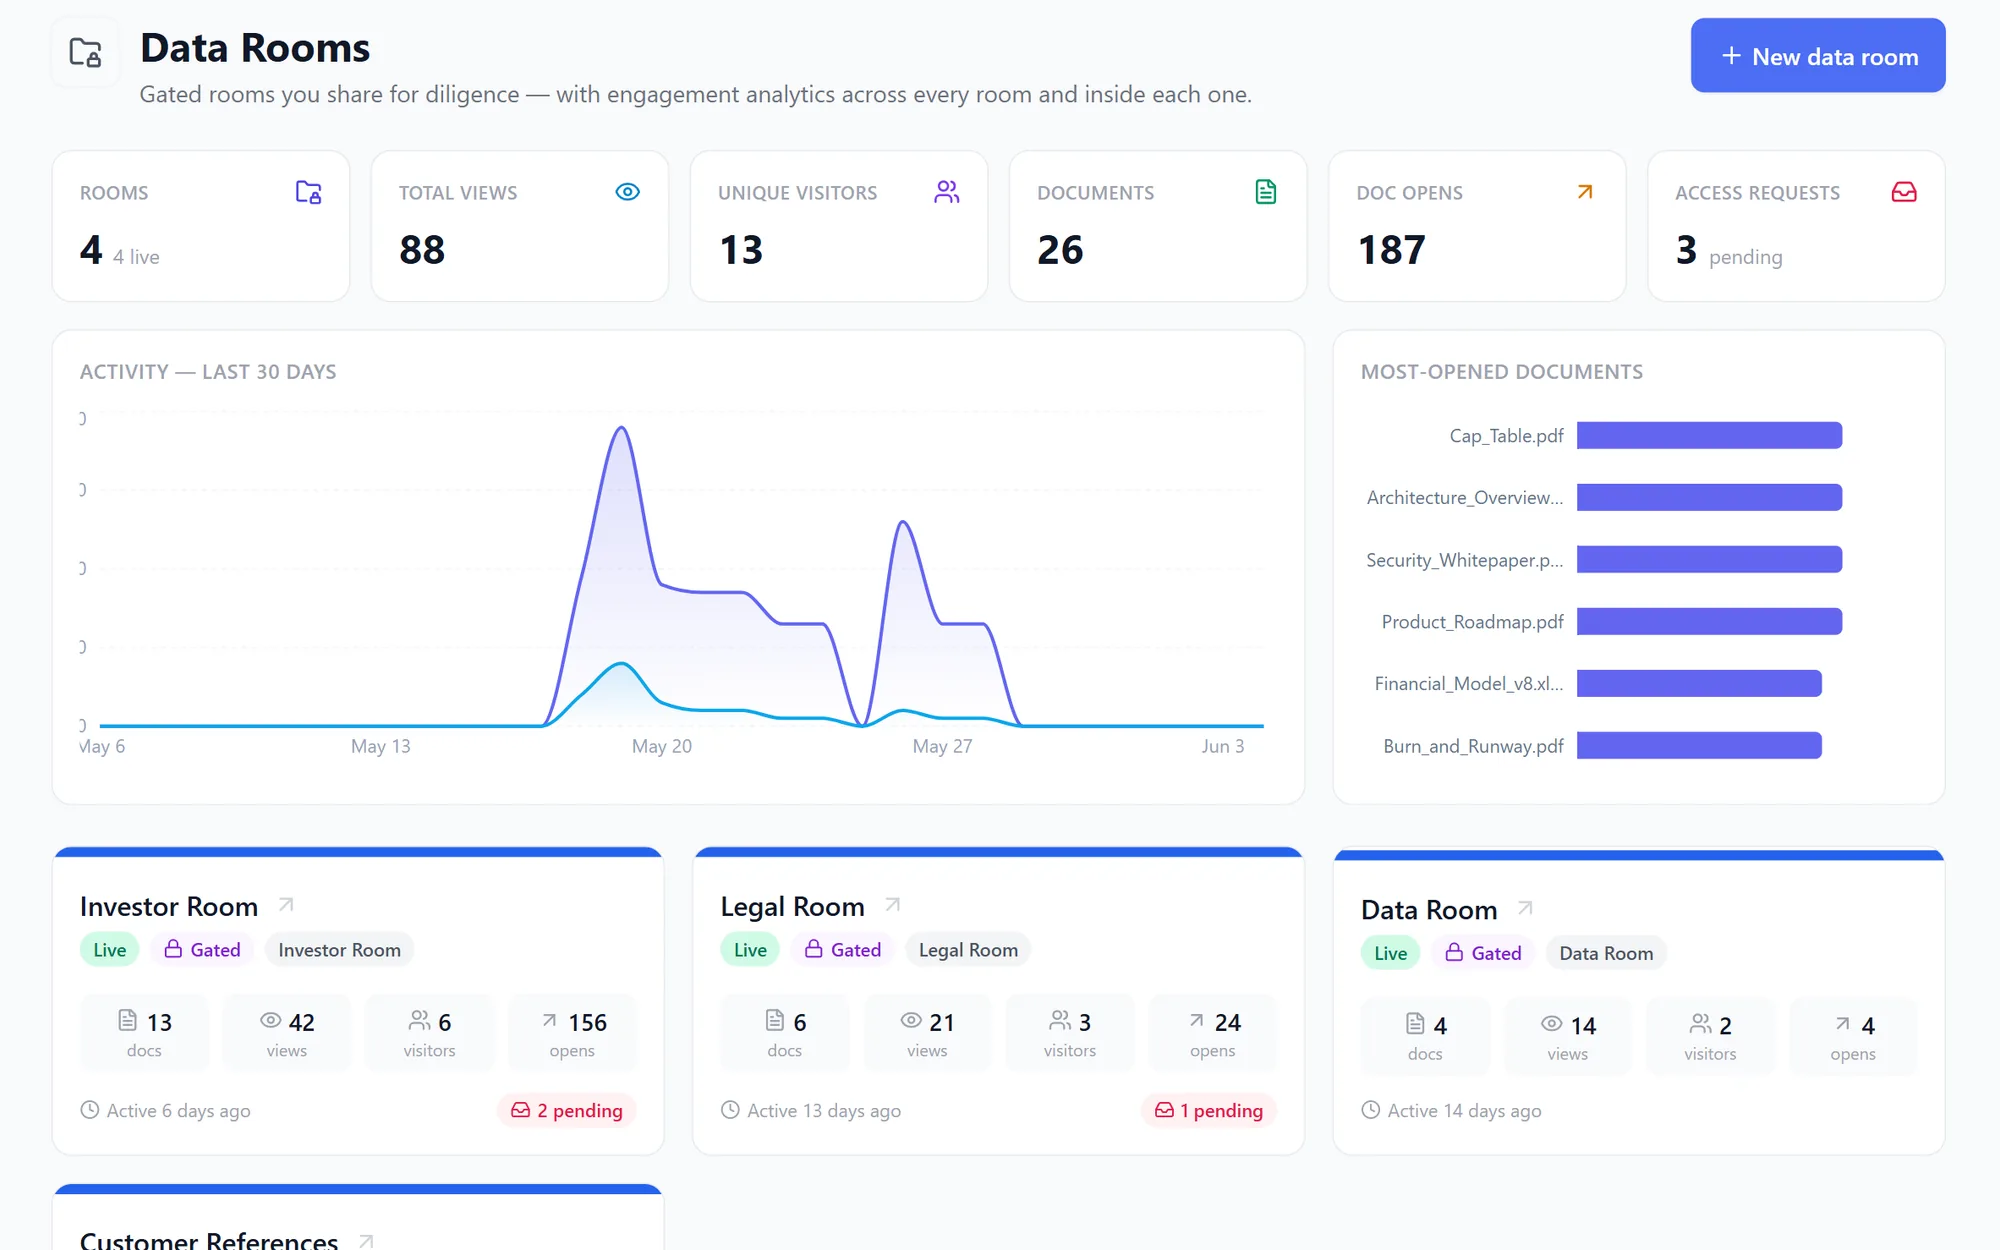
Task: Click the Unique Visitors value 13
Action: [741, 249]
